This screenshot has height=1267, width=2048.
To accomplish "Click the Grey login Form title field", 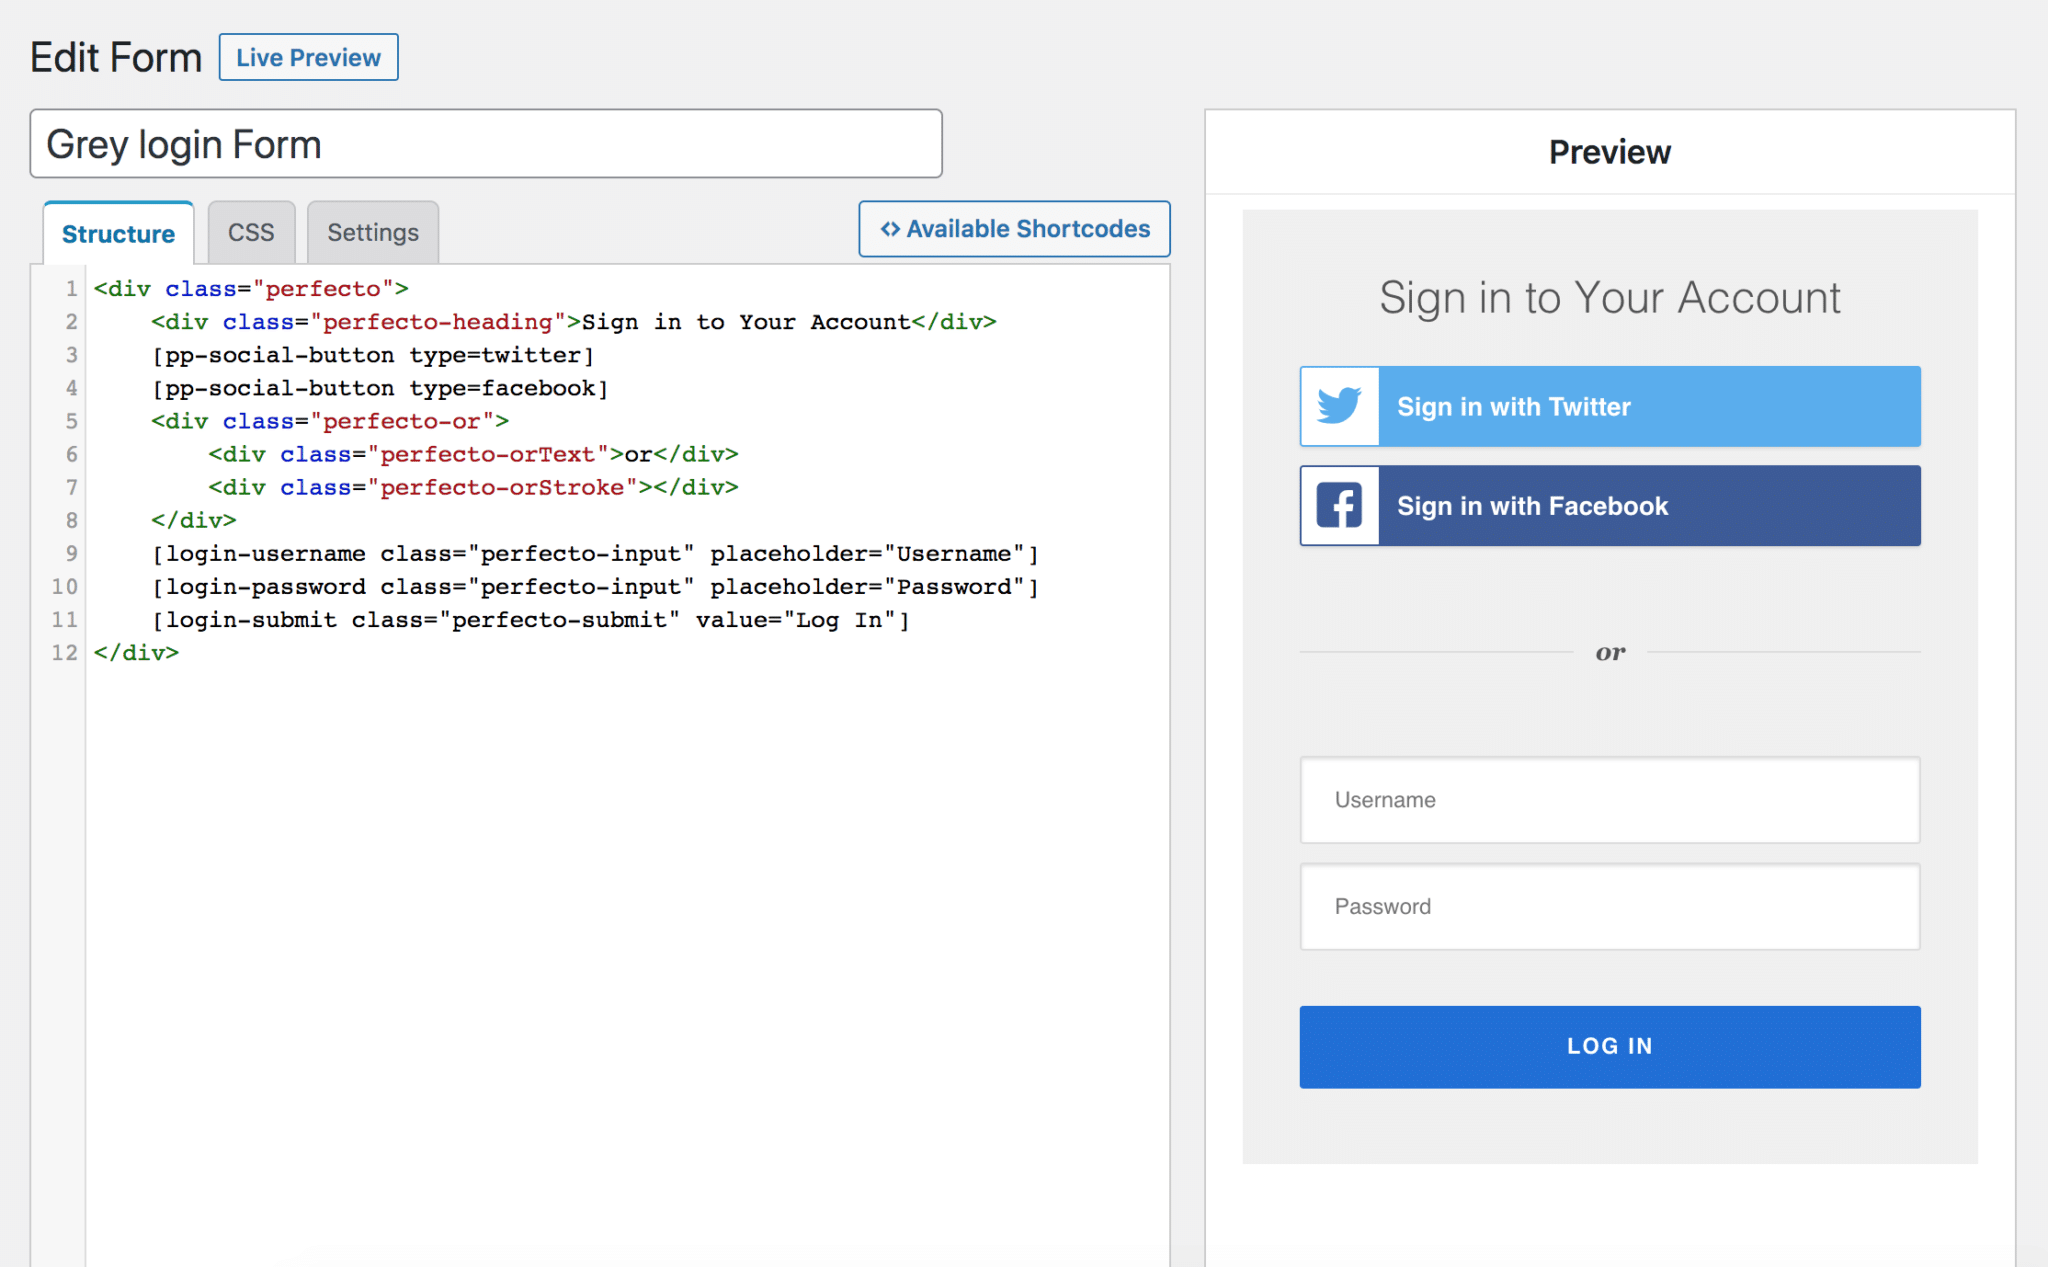I will [x=486, y=144].
